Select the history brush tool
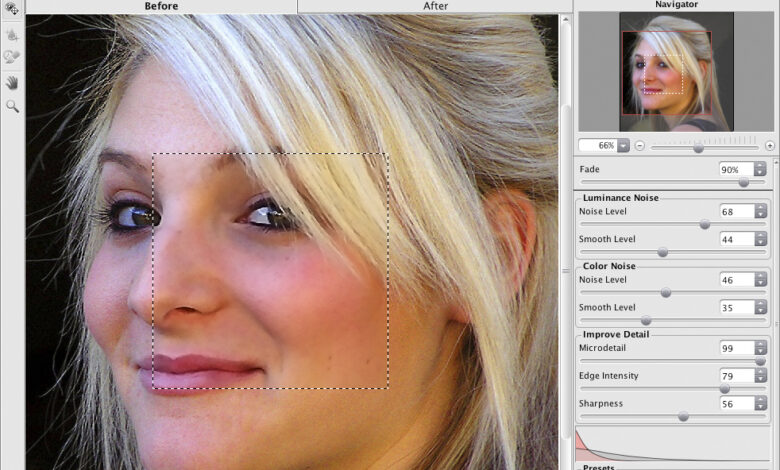Image resolution: width=780 pixels, height=470 pixels. (x=12, y=57)
